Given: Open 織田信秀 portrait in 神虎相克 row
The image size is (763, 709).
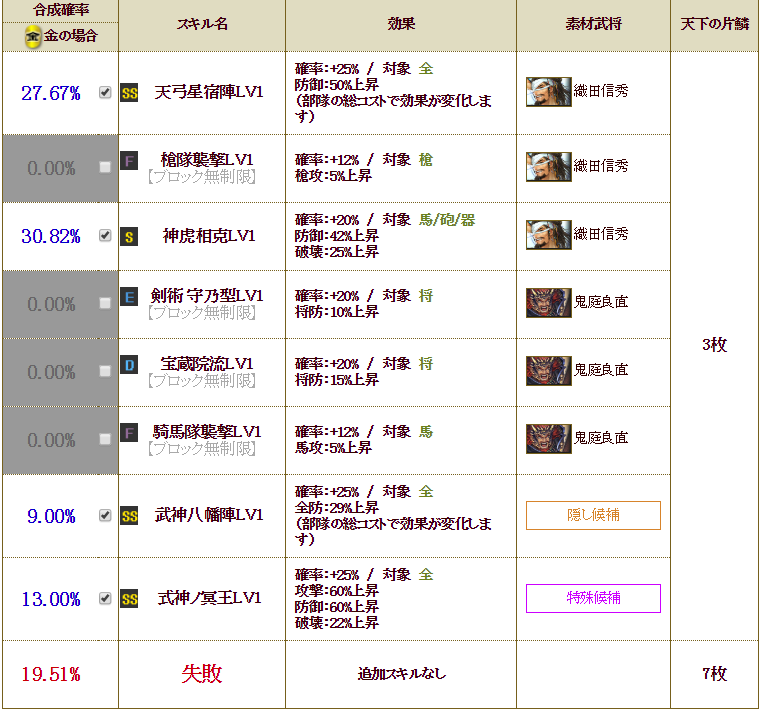Looking at the screenshot, I should pyautogui.click(x=548, y=235).
